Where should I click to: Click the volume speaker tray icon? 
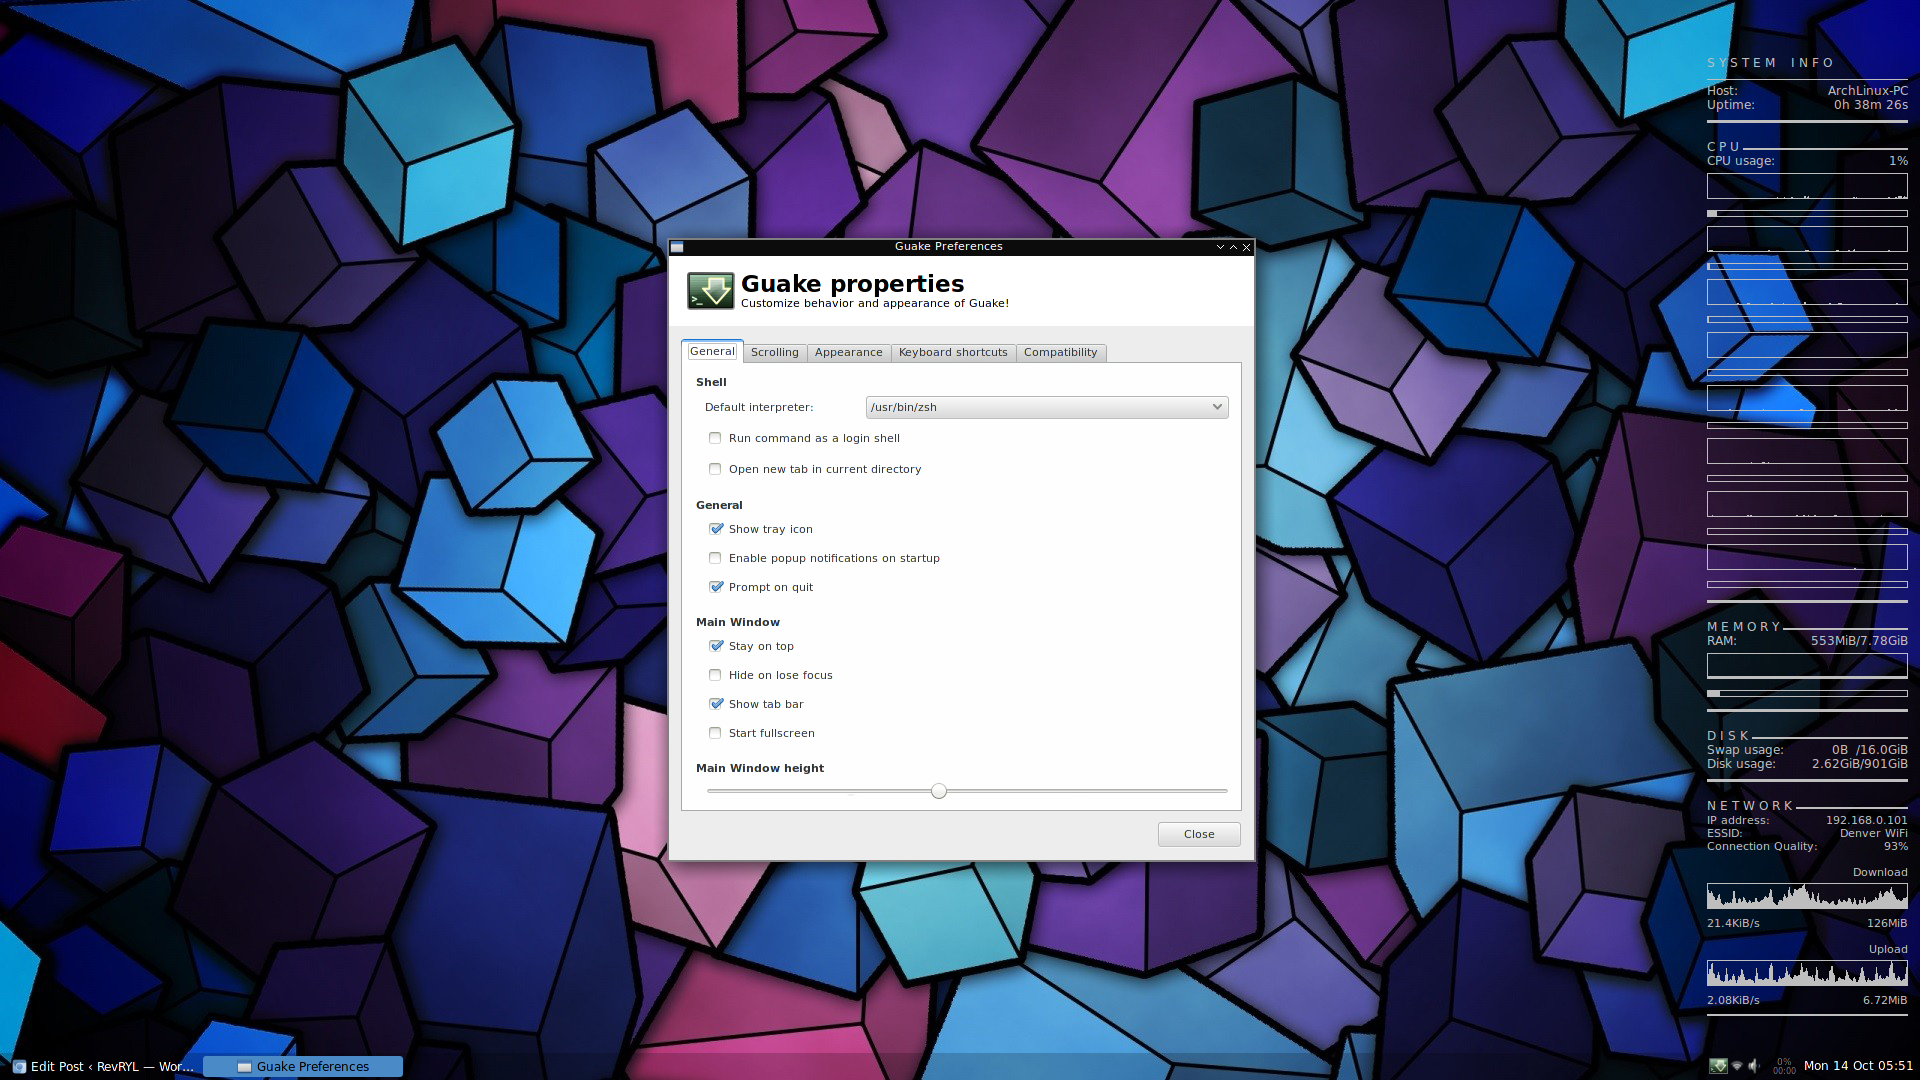[x=1754, y=1066]
